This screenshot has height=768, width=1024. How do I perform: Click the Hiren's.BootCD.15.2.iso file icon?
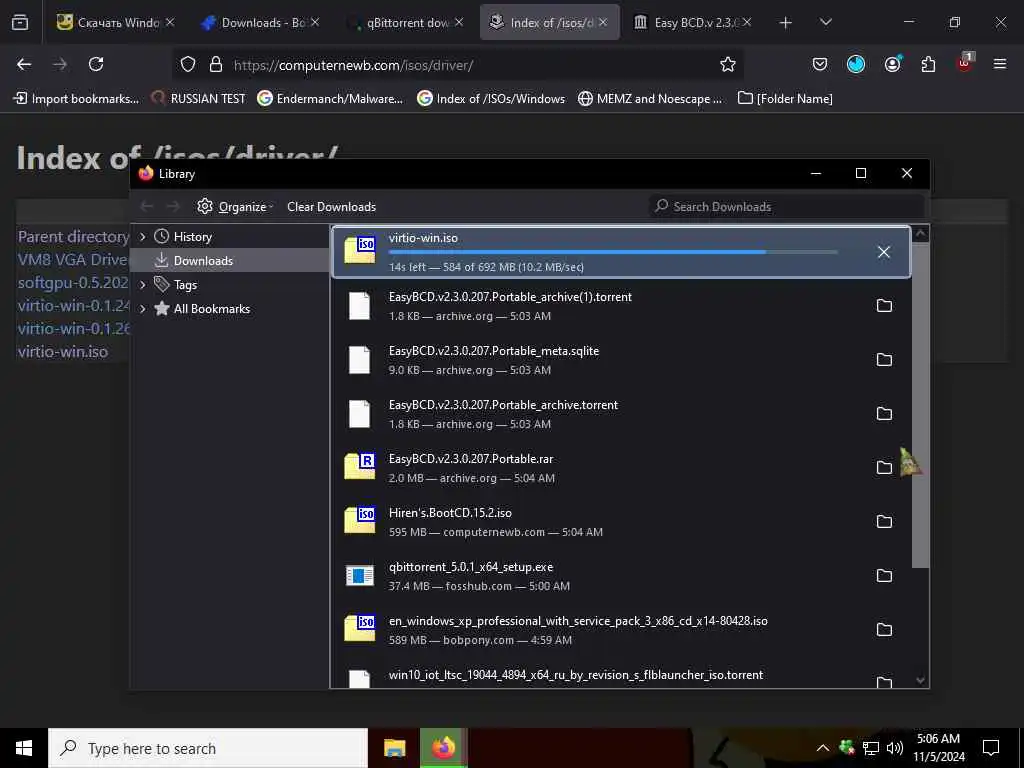click(360, 520)
